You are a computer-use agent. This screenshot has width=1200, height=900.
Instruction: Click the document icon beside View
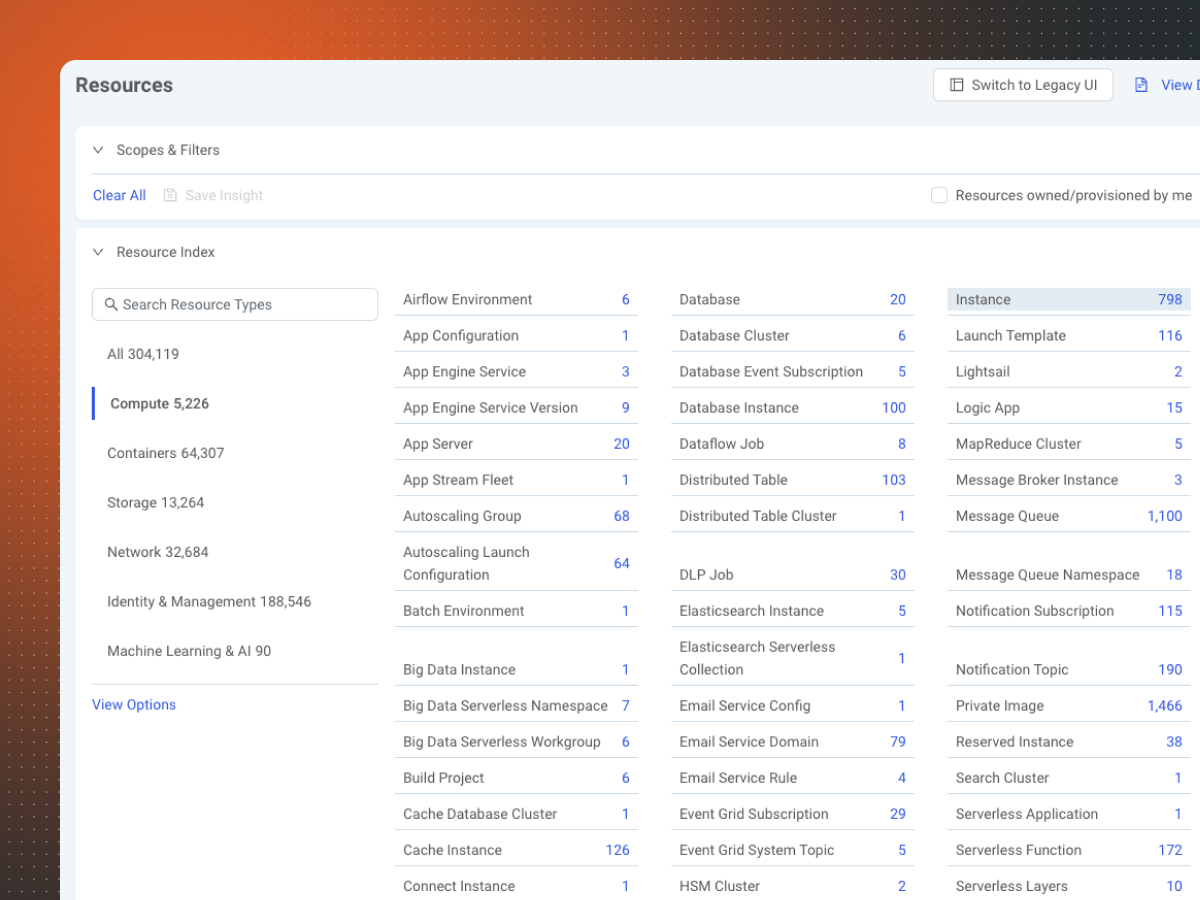1141,85
